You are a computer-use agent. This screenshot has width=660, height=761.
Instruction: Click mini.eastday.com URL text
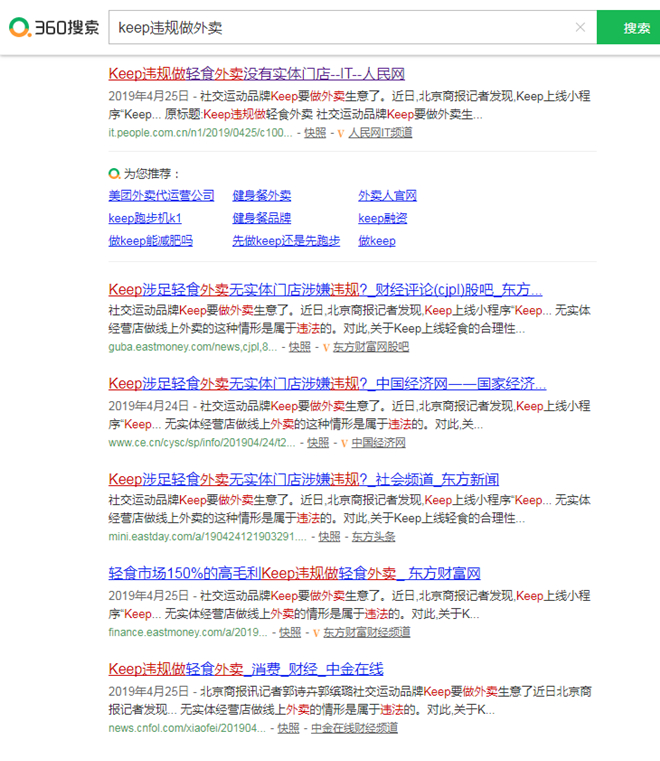pyautogui.click(x=207, y=537)
